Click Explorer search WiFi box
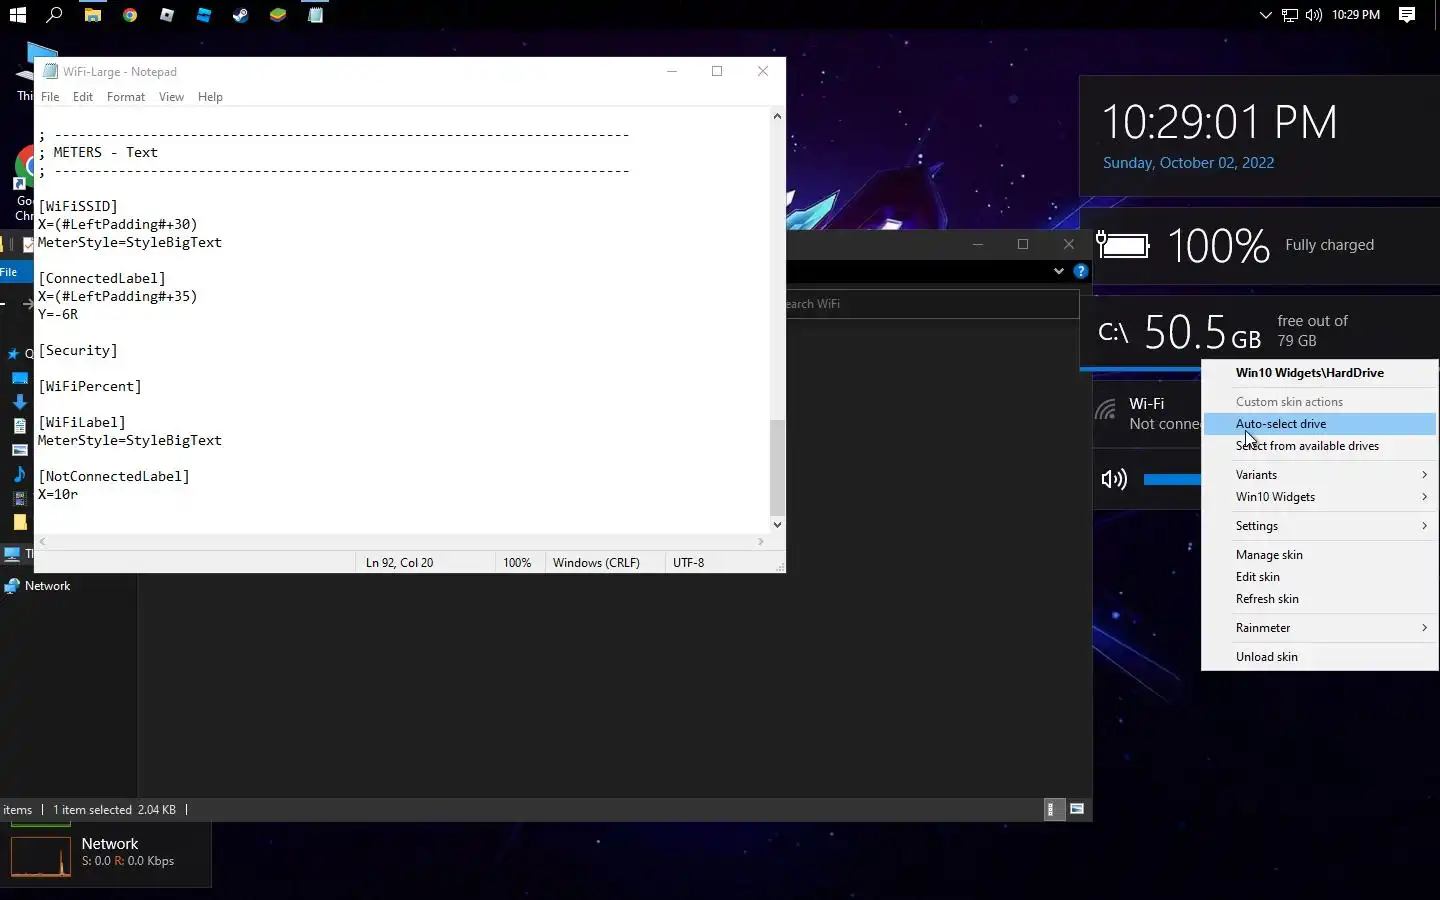The image size is (1440, 900). click(932, 304)
